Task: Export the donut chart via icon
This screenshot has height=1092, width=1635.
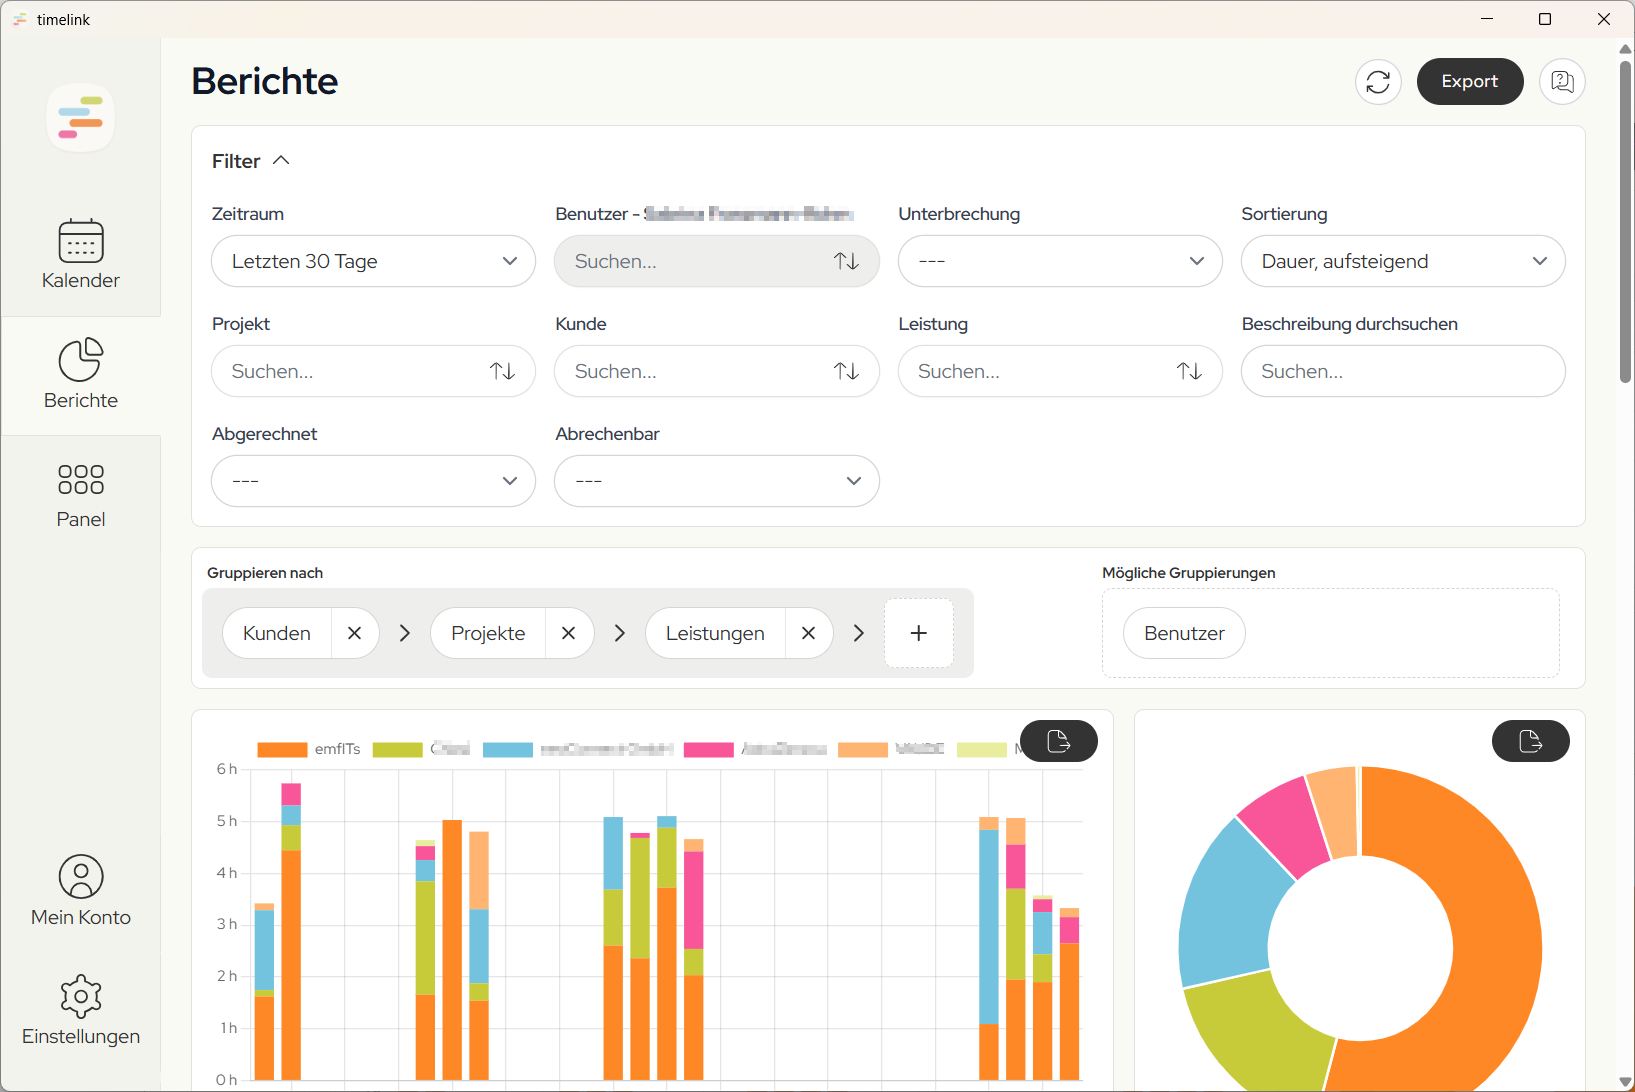Action: click(x=1530, y=741)
